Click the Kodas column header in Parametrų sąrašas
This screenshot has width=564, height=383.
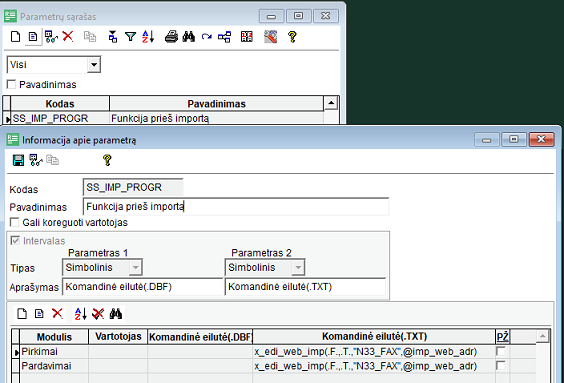60,104
